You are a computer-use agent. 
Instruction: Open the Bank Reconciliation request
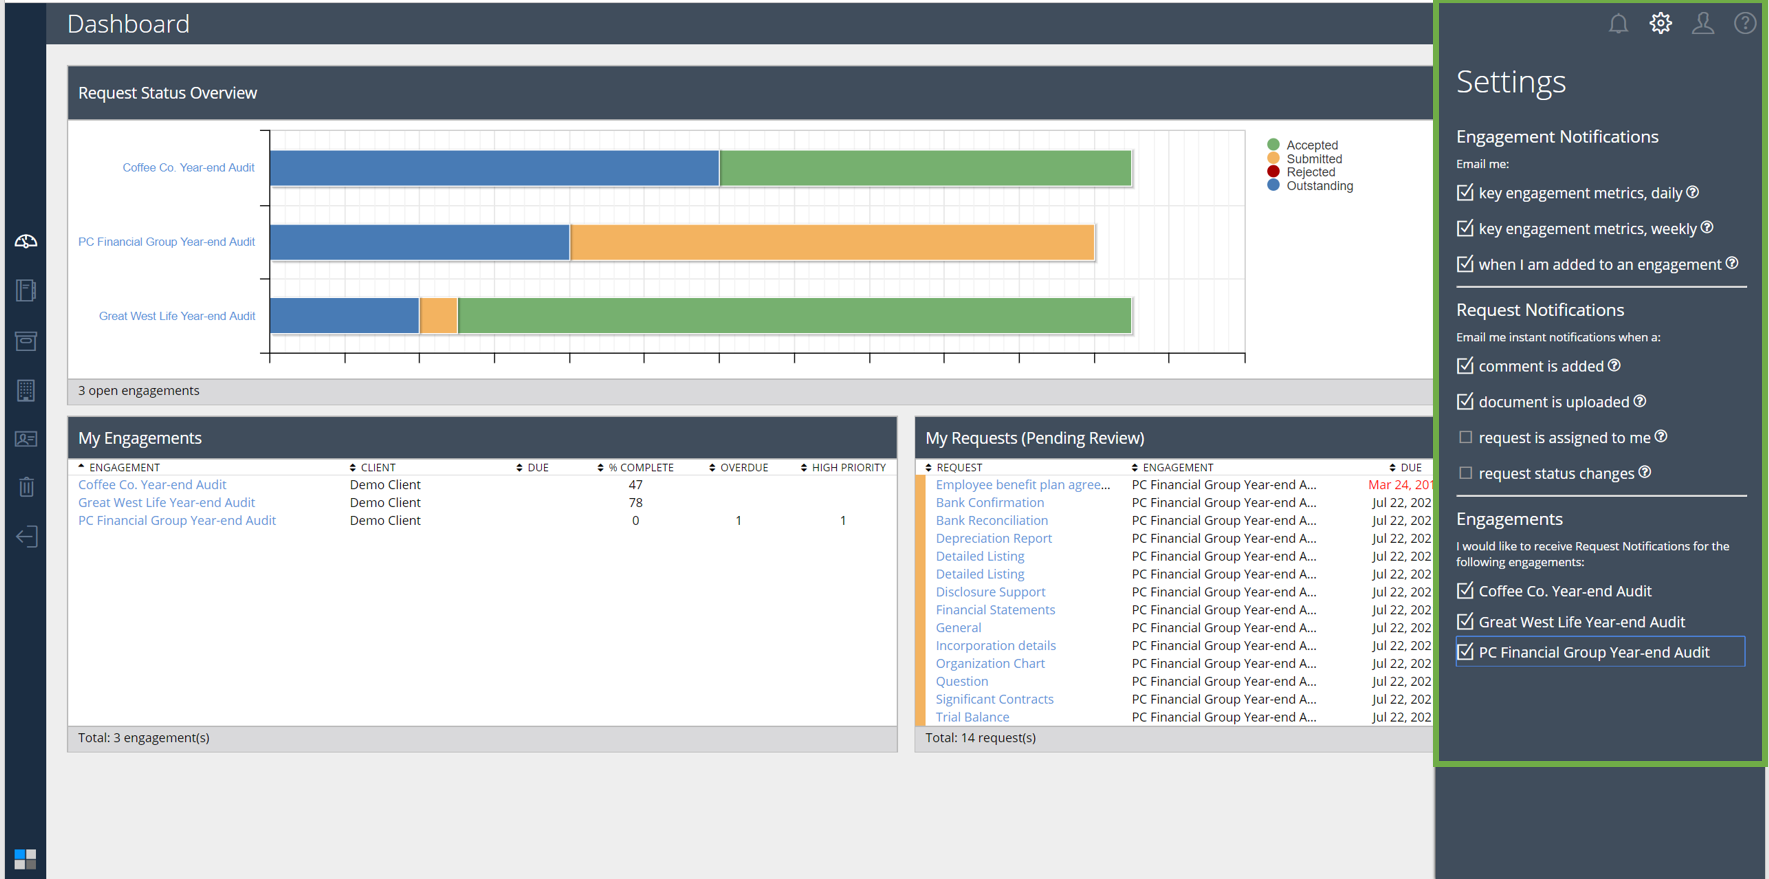[991, 521]
